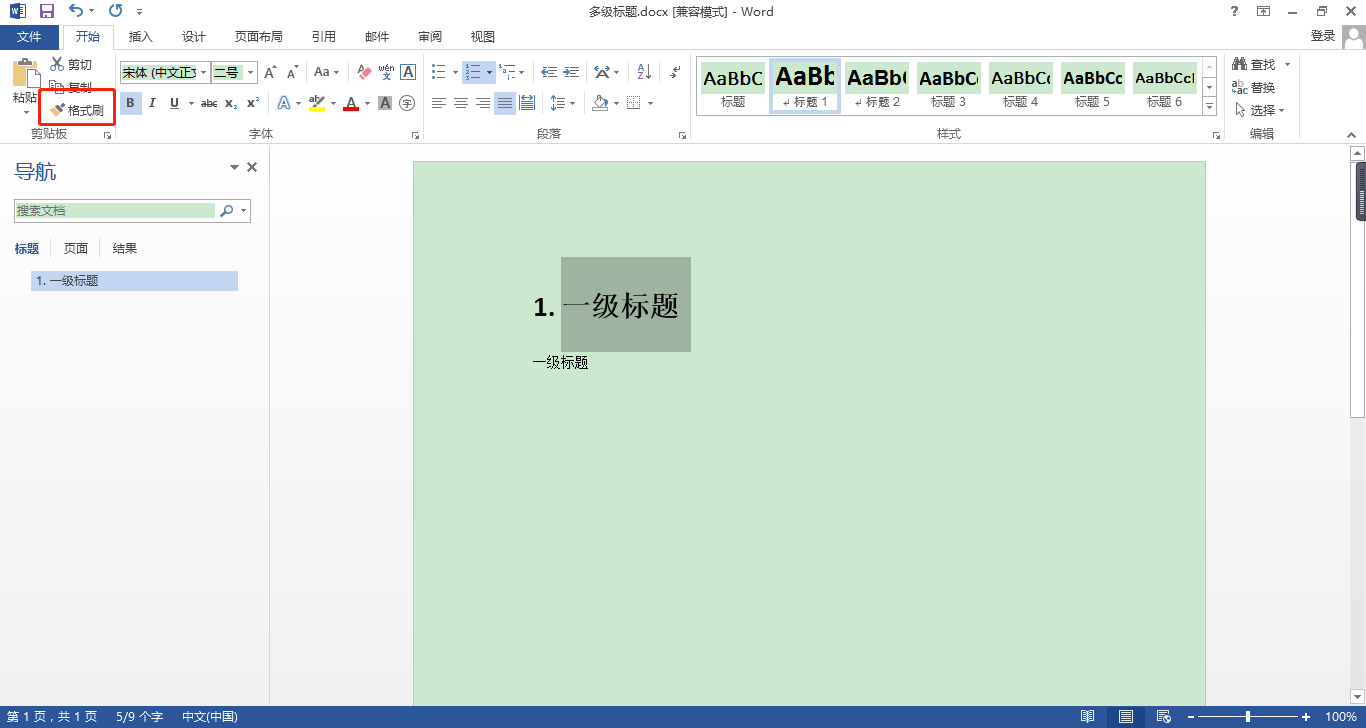Click the Format Painter (格式刷) button
This screenshot has width=1366, height=728.
[x=78, y=110]
